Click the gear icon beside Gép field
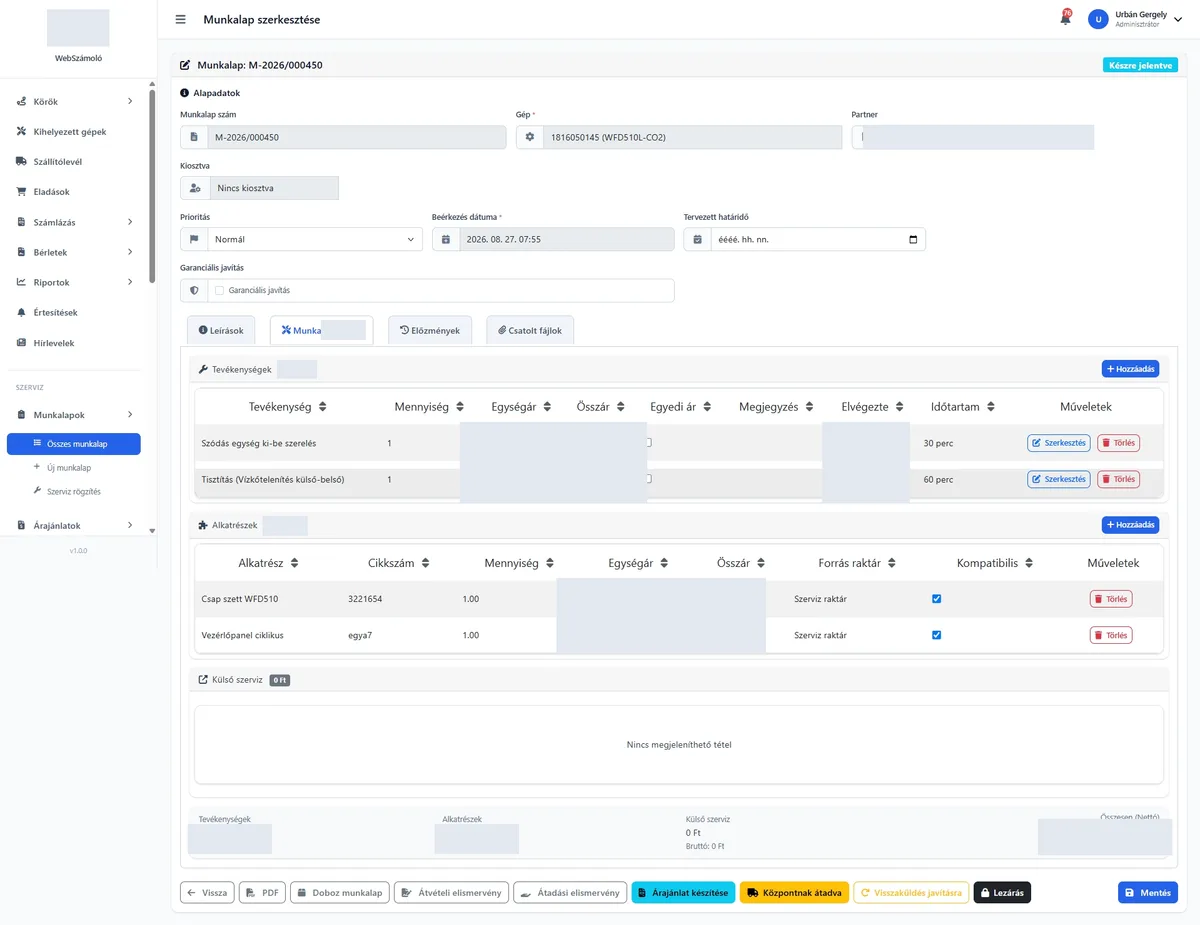 click(530, 137)
